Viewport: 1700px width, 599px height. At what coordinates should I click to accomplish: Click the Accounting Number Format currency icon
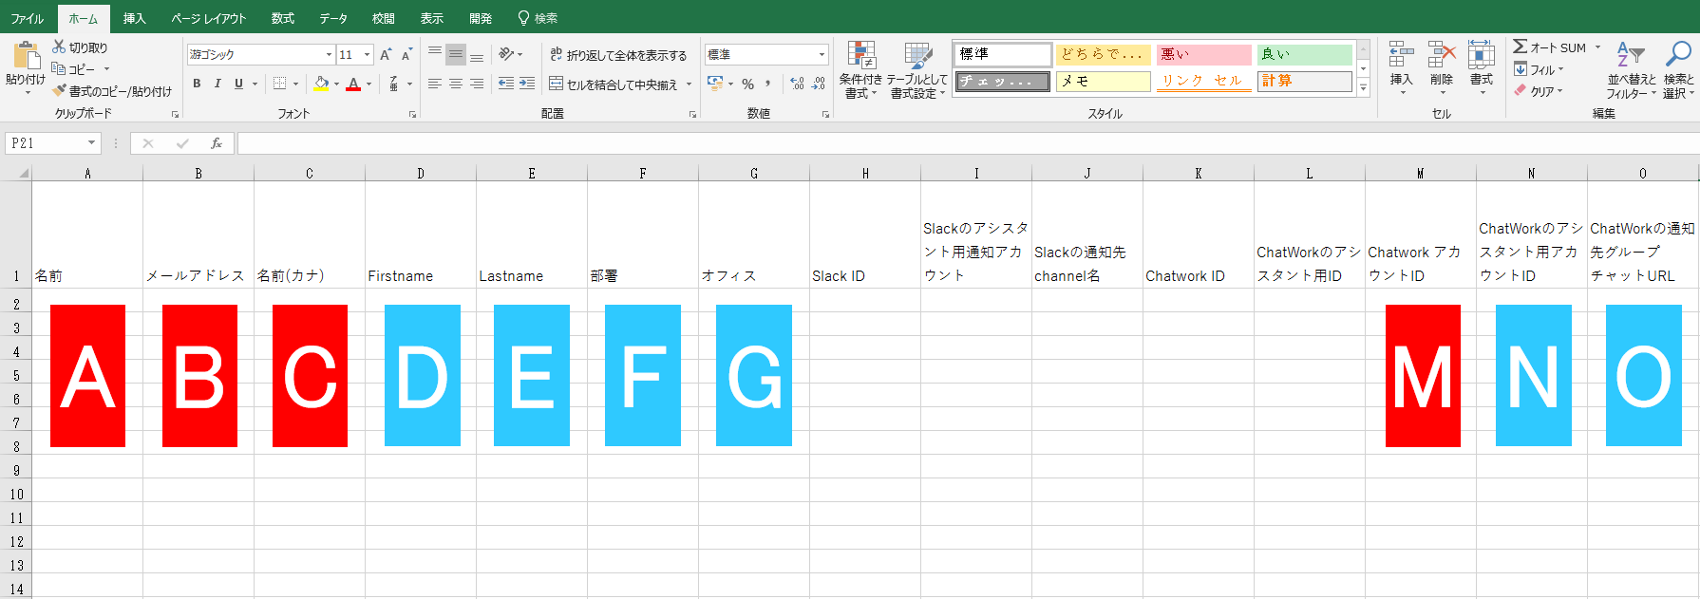715,84
